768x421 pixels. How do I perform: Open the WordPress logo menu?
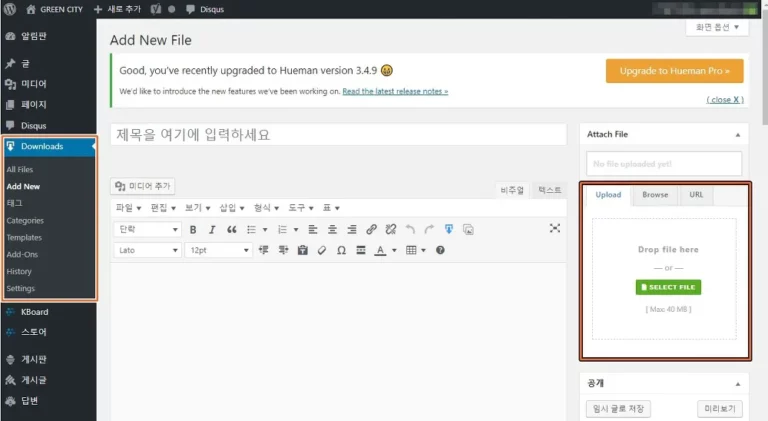[x=10, y=9]
